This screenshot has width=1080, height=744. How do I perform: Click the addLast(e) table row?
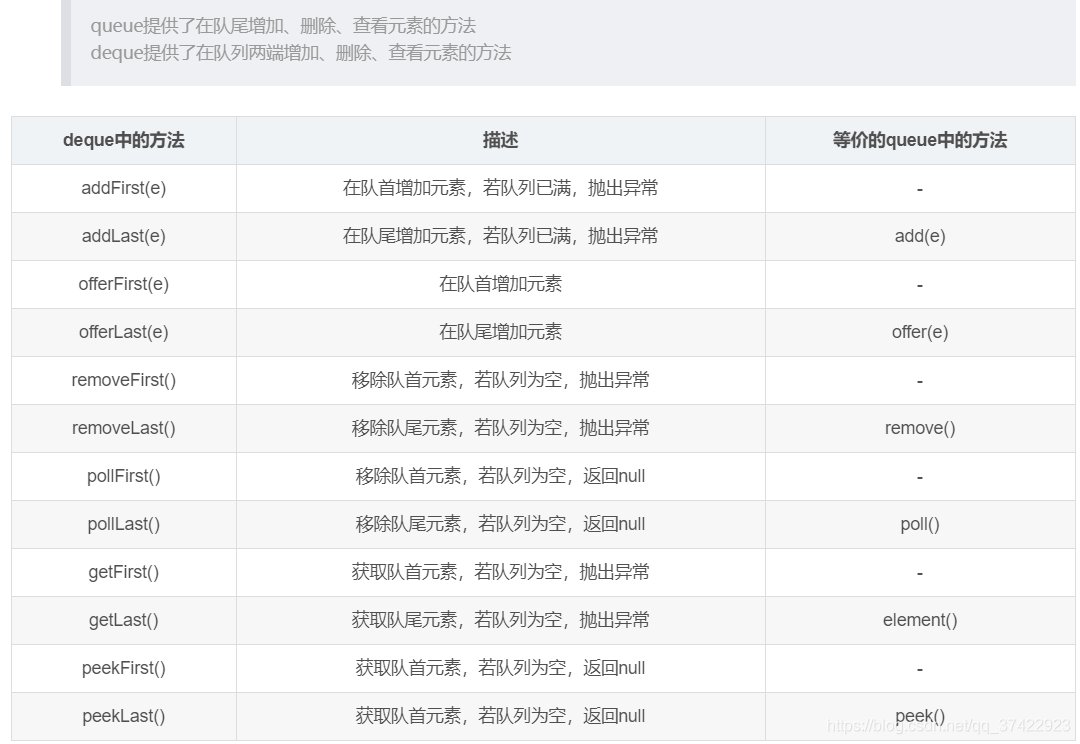(x=123, y=236)
